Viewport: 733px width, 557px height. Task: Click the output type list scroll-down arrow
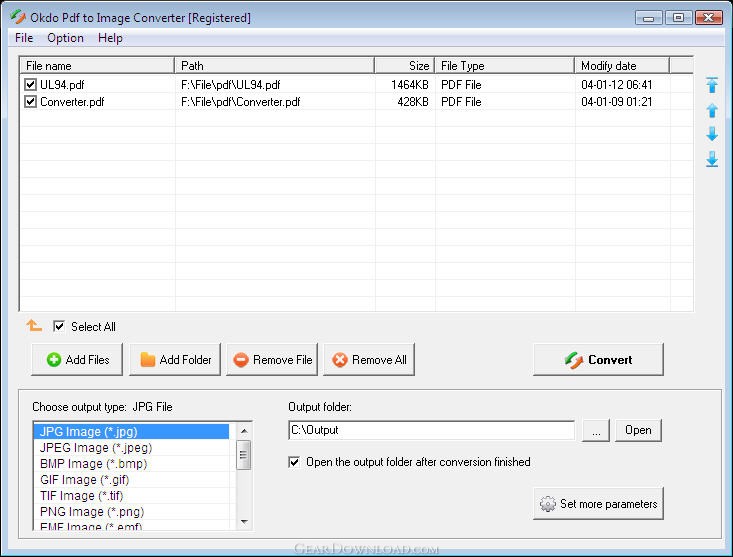(244, 521)
